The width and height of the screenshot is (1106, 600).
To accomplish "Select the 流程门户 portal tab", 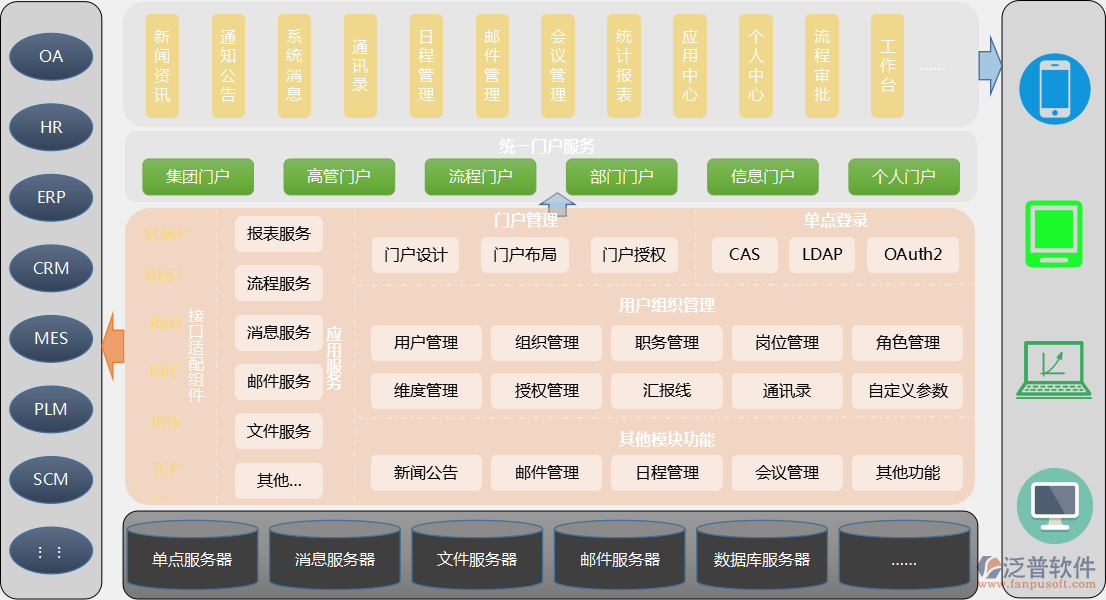I will 480,177.
